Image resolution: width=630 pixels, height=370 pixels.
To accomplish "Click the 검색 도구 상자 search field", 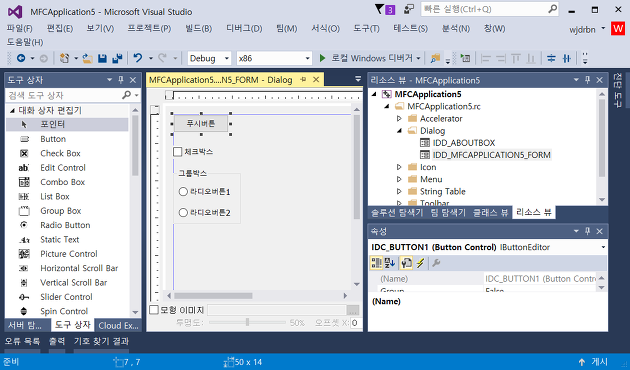I will [x=64, y=96].
